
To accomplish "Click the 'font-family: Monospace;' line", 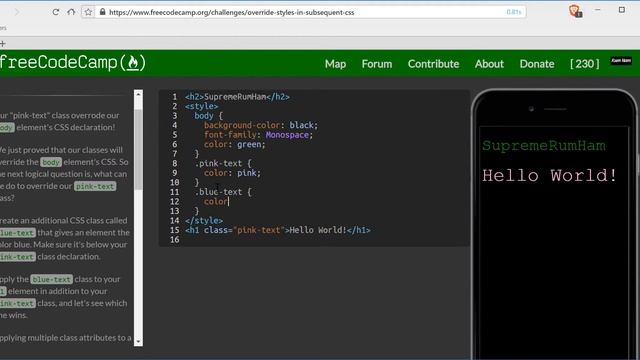I will tap(258, 135).
